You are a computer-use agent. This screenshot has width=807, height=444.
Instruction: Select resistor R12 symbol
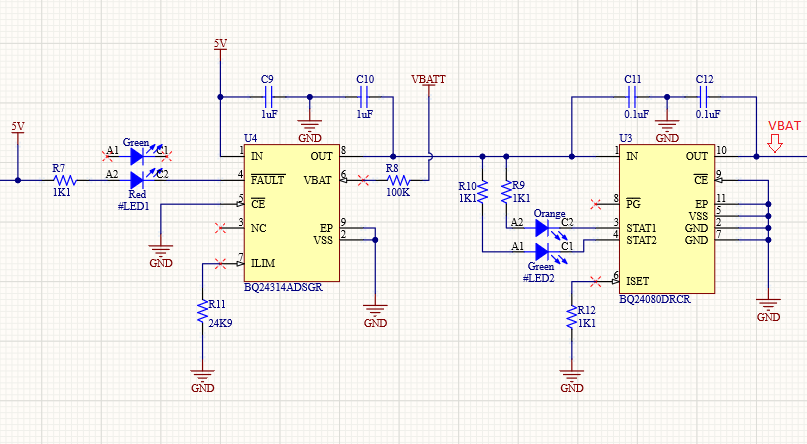572,317
